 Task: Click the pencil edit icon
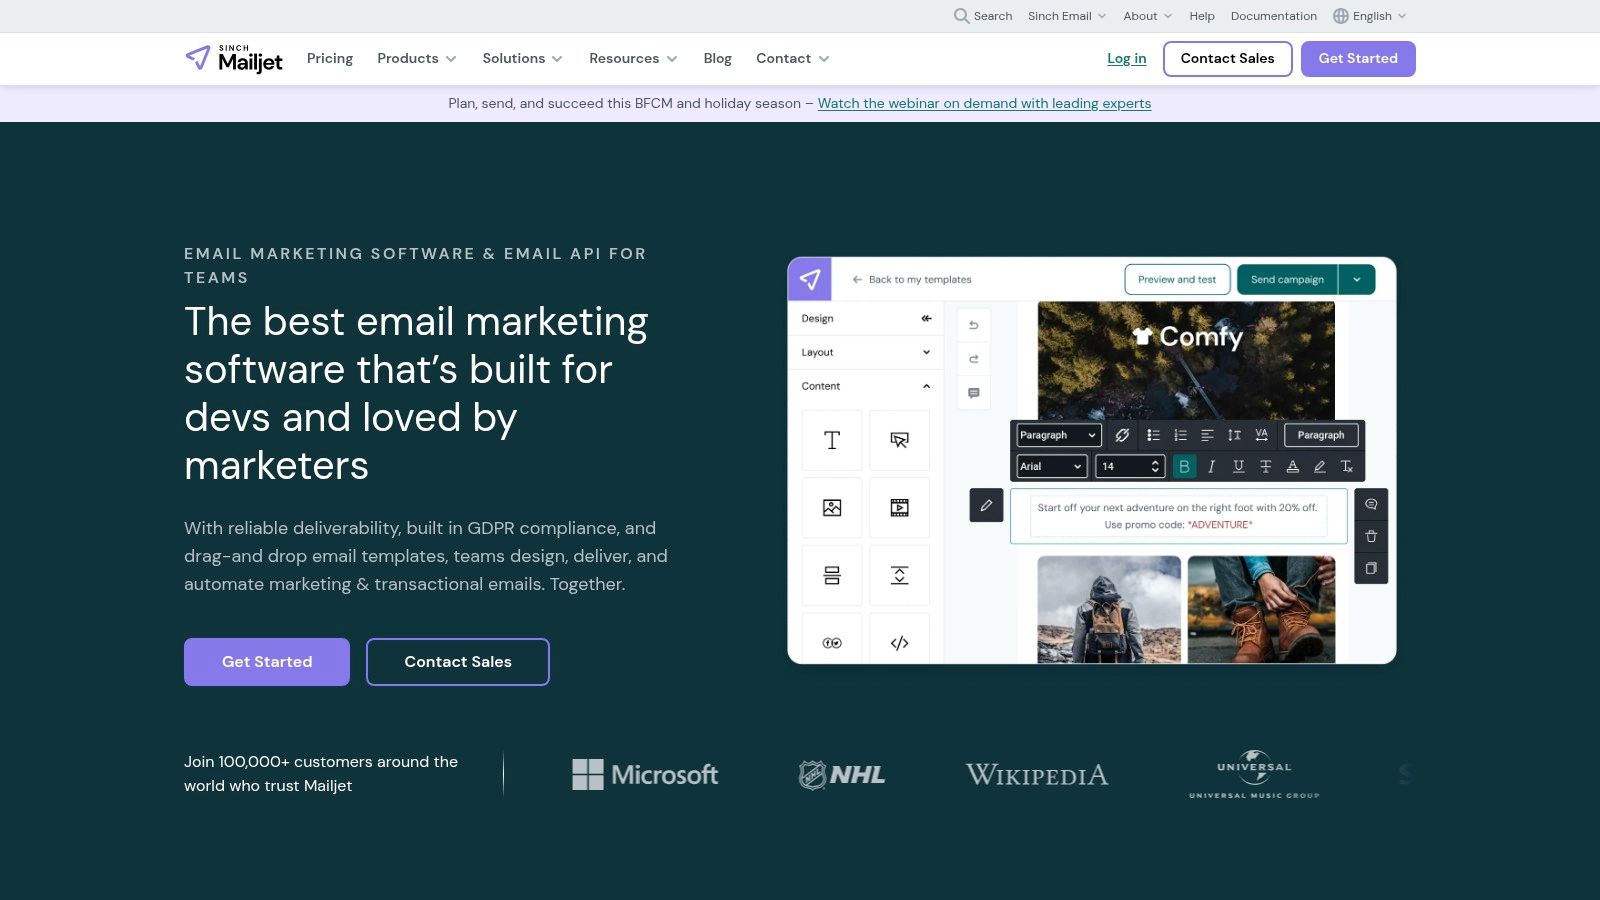[986, 505]
